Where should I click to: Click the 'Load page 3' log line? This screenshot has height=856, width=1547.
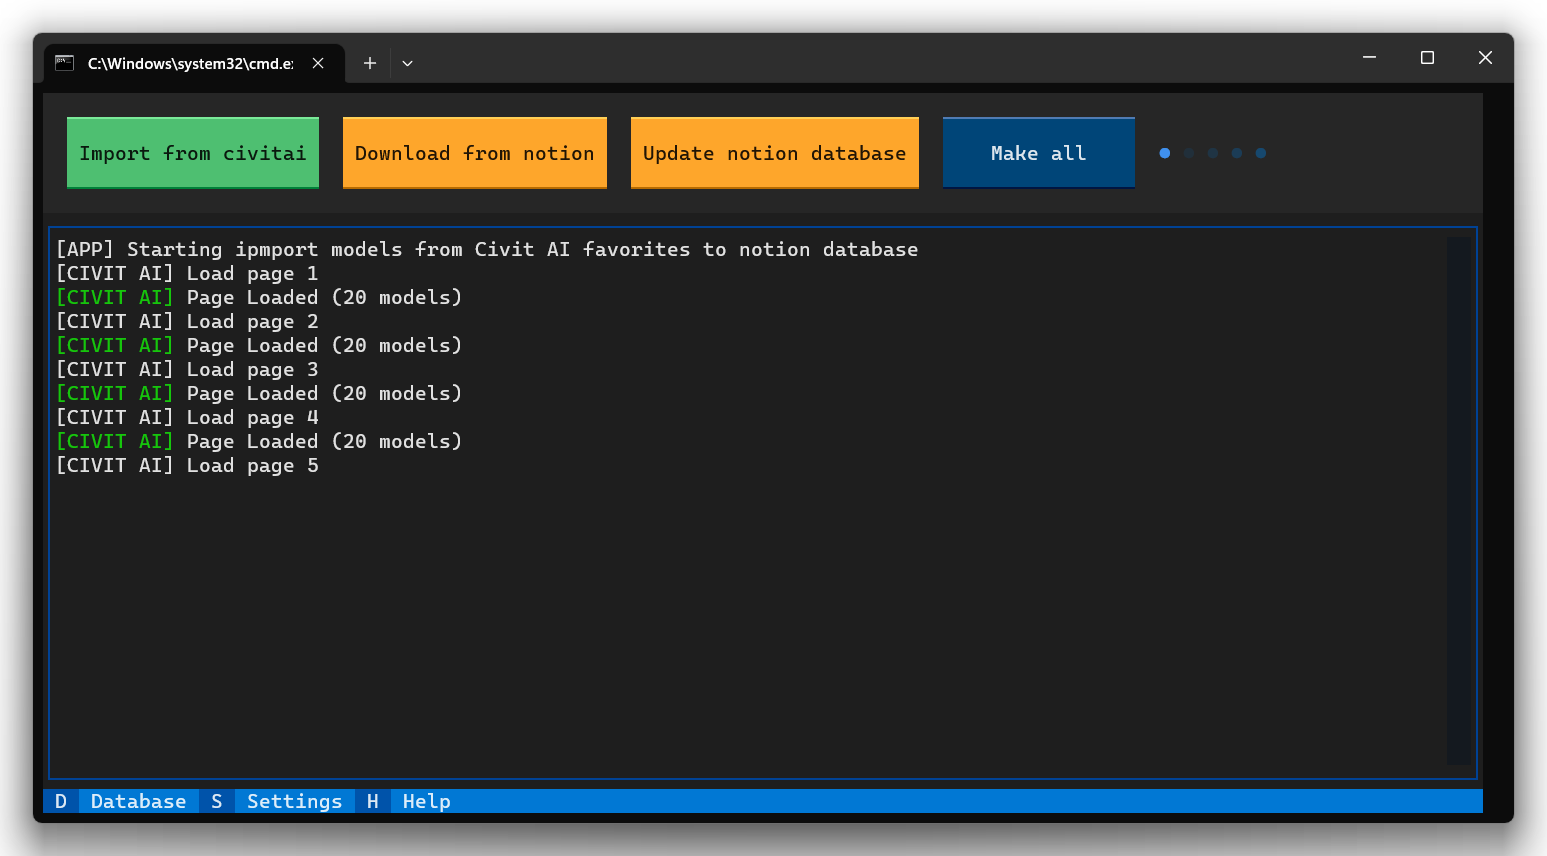click(187, 369)
